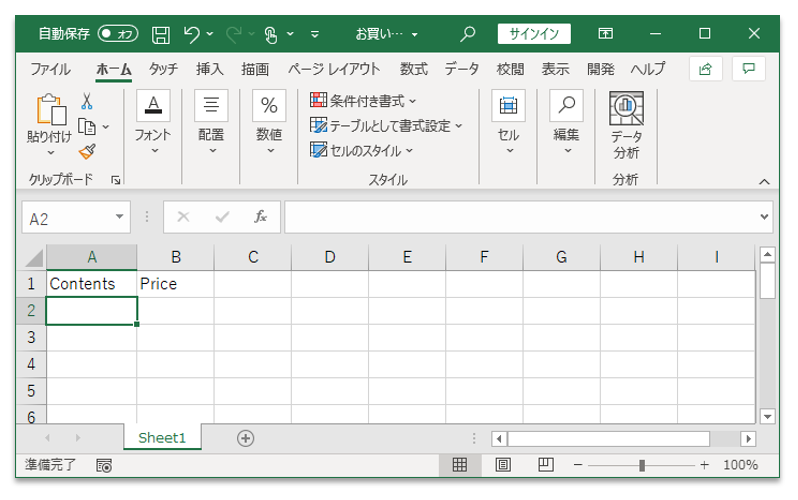Click the Save floppy disk icon
Image resolution: width=798 pixels, height=500 pixels.
point(161,35)
